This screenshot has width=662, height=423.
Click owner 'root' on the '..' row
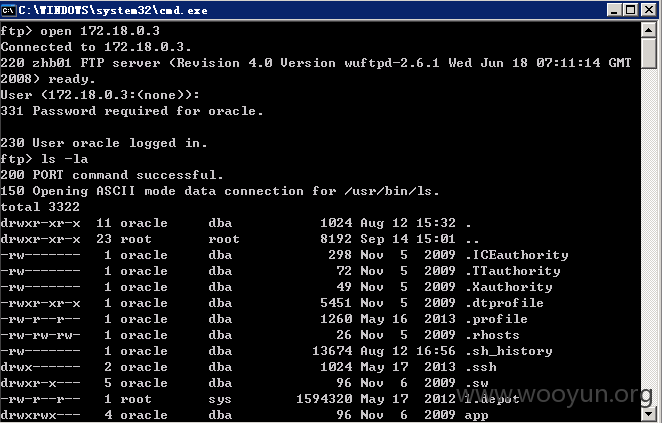(136, 239)
